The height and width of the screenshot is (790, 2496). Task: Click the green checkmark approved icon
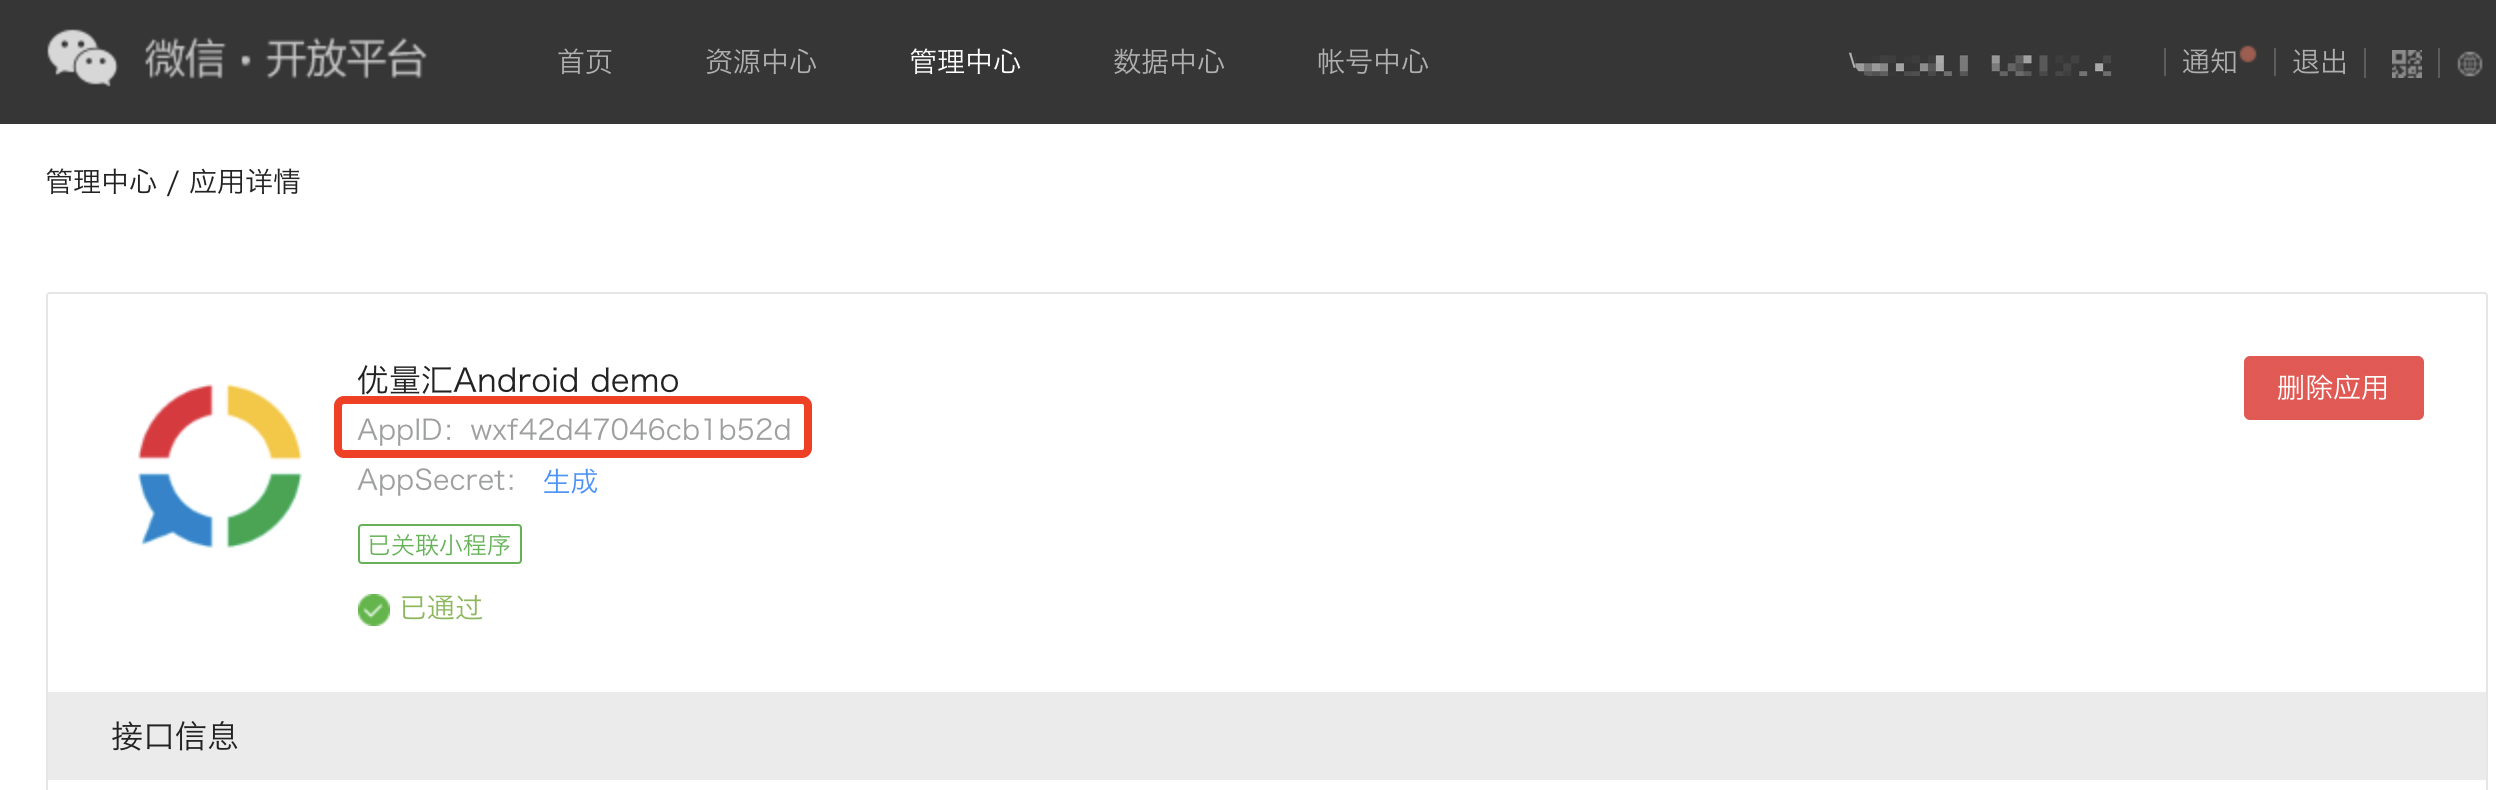[374, 609]
